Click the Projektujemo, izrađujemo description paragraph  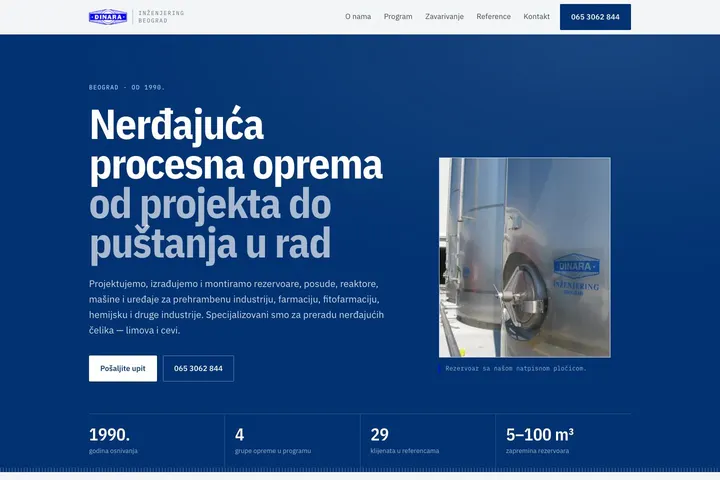coord(236,307)
